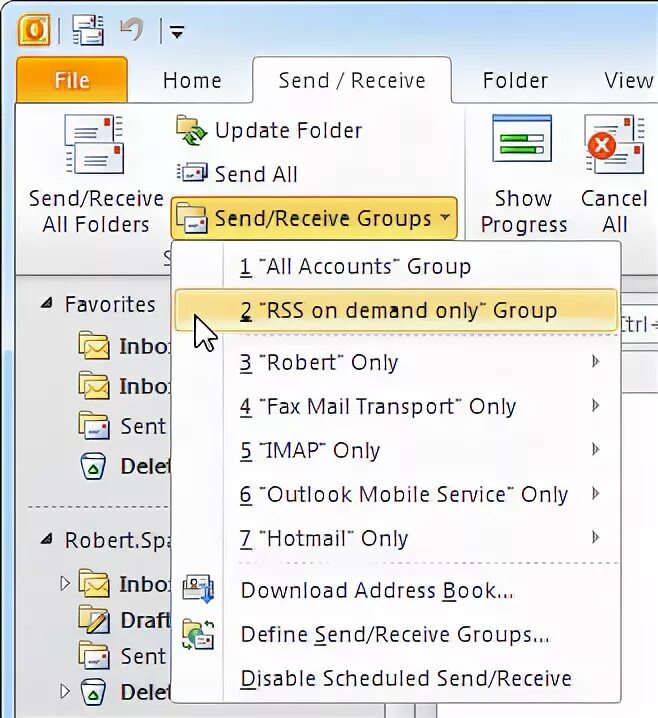
Task: Open "Outlook Mobile Service" Only entry
Action: pos(396,494)
